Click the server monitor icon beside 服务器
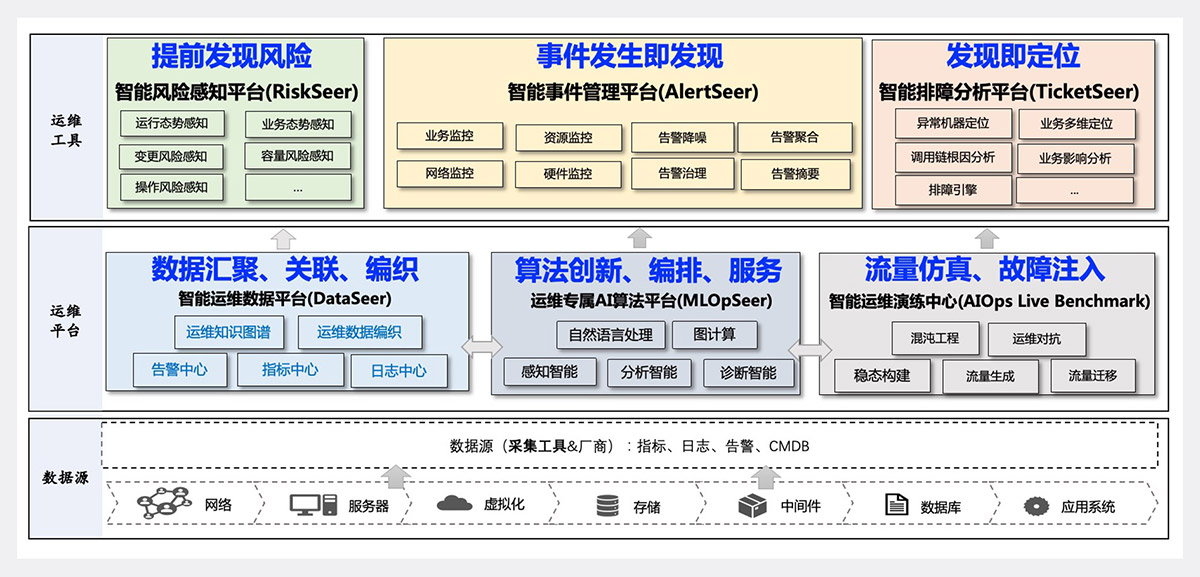This screenshot has height=577, width=1200. [x=313, y=505]
